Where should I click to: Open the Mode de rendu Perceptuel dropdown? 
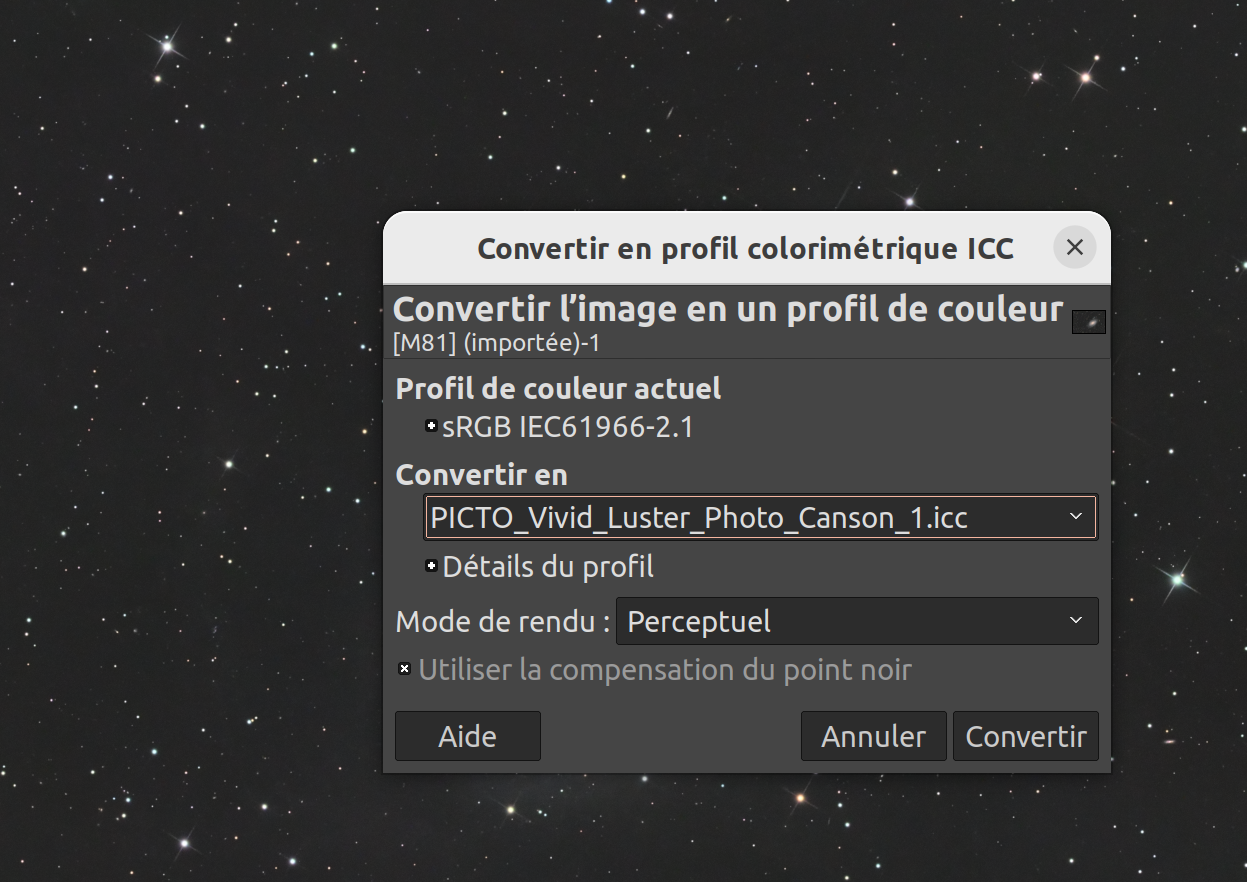pos(857,621)
